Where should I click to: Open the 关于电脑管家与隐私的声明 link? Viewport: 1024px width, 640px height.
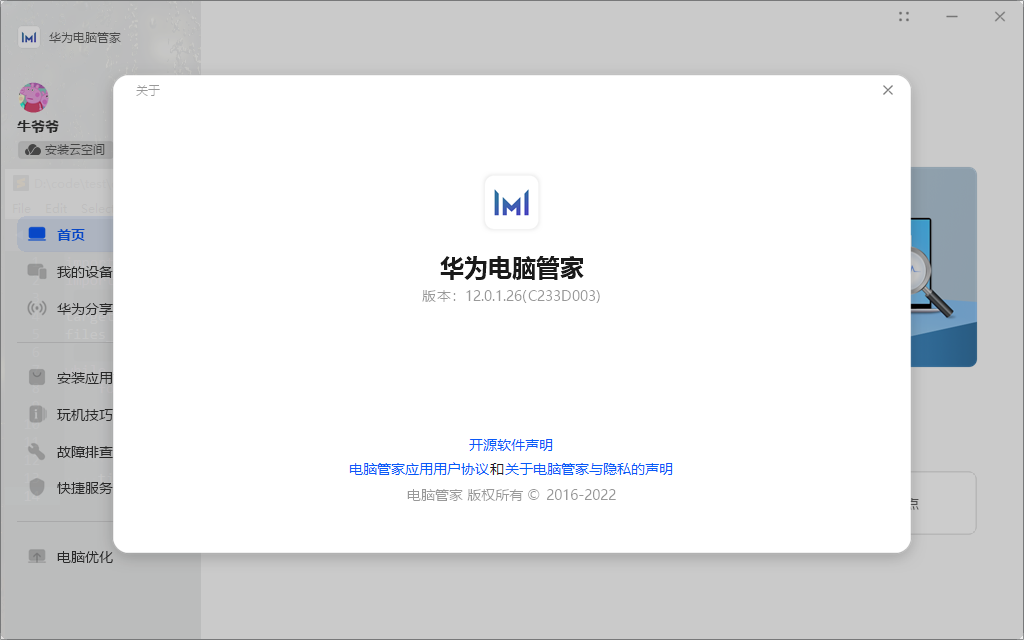(588, 469)
